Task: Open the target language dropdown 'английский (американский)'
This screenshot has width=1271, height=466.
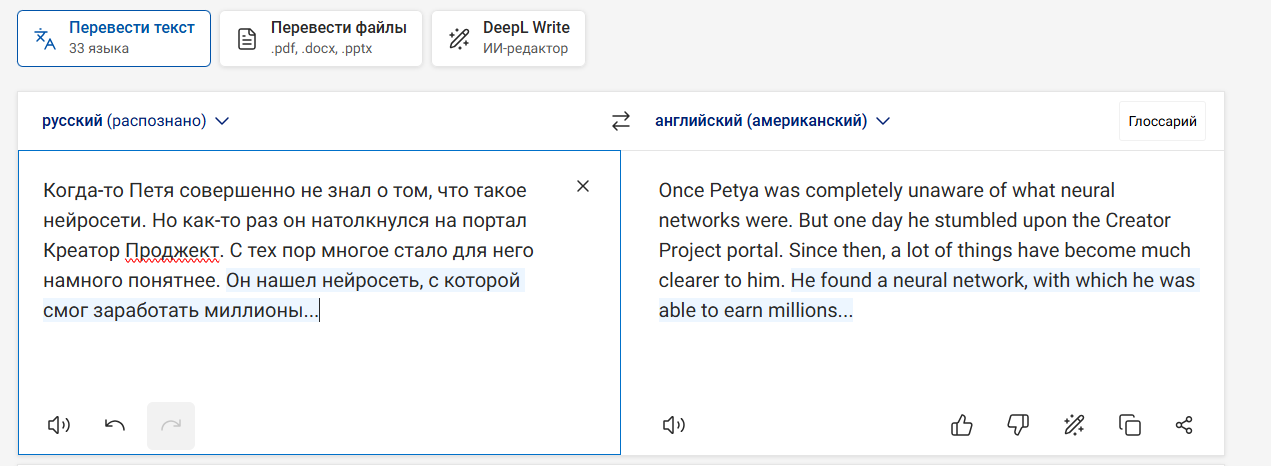Action: click(772, 121)
